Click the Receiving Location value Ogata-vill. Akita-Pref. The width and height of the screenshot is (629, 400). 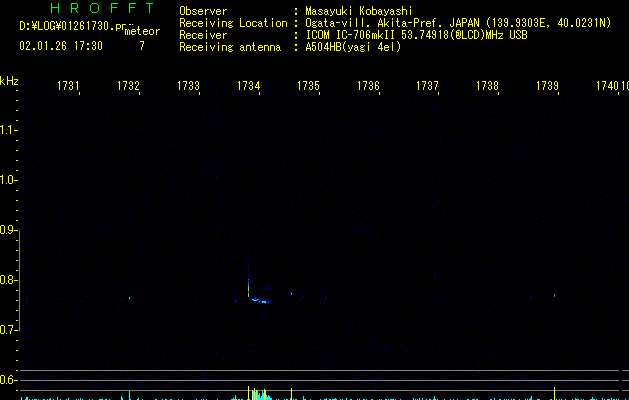tap(375, 23)
